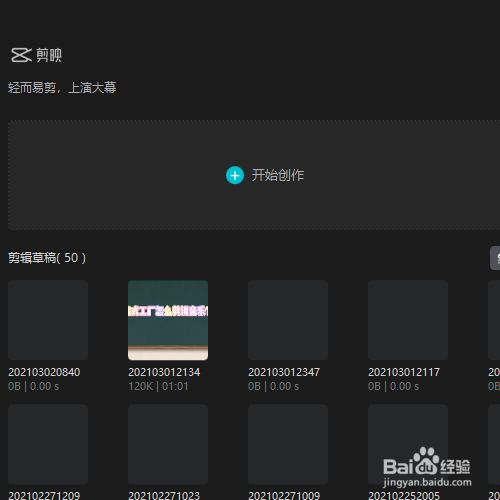500x500 pixels.
Task: Open draft thumbnail 202103012347
Action: (288, 320)
